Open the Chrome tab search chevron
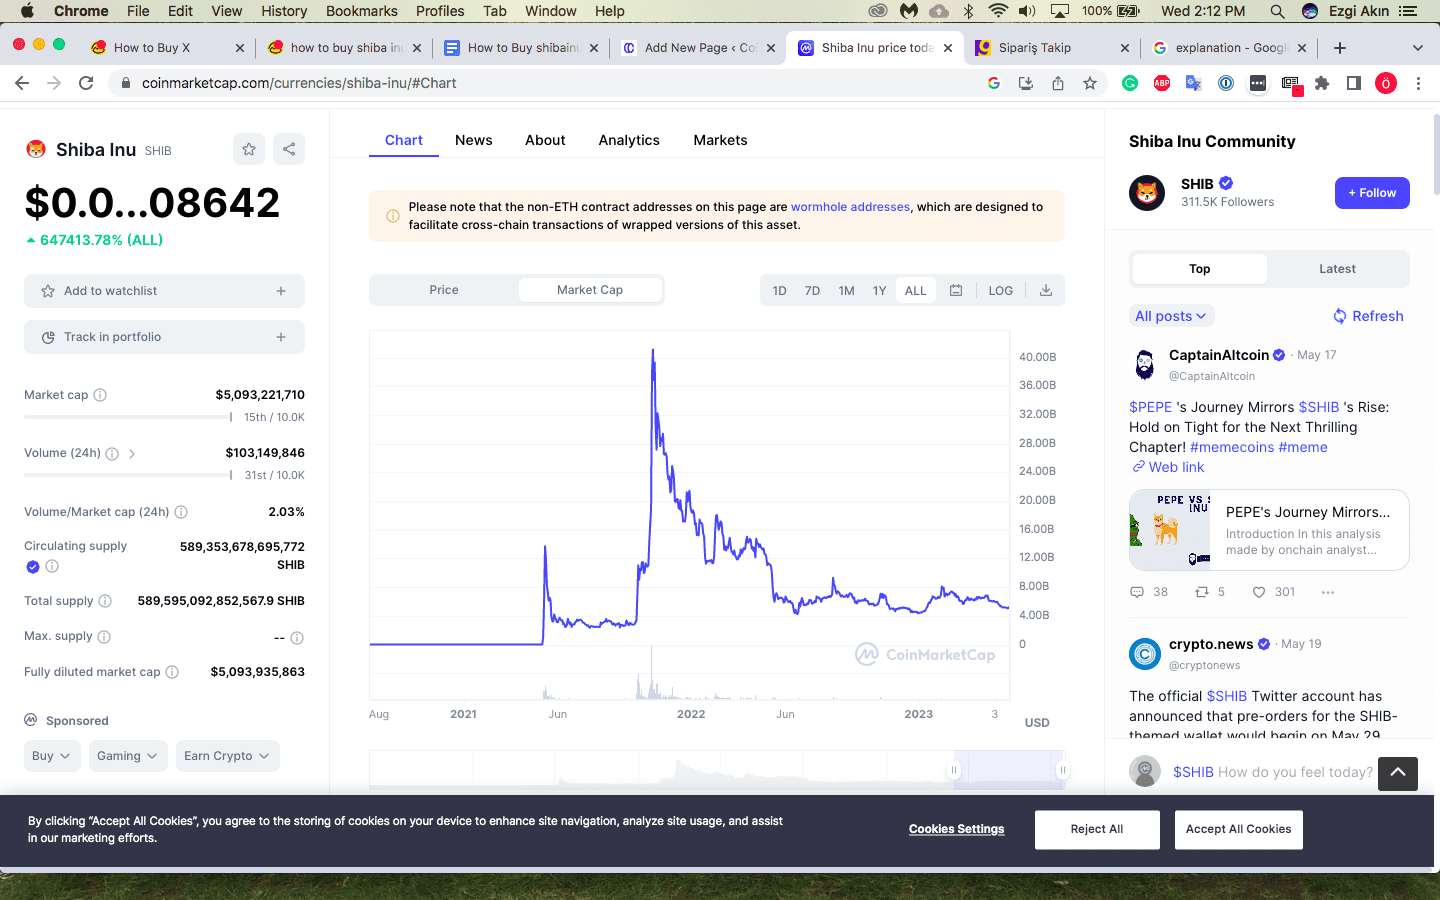1440x900 pixels. click(x=1417, y=48)
